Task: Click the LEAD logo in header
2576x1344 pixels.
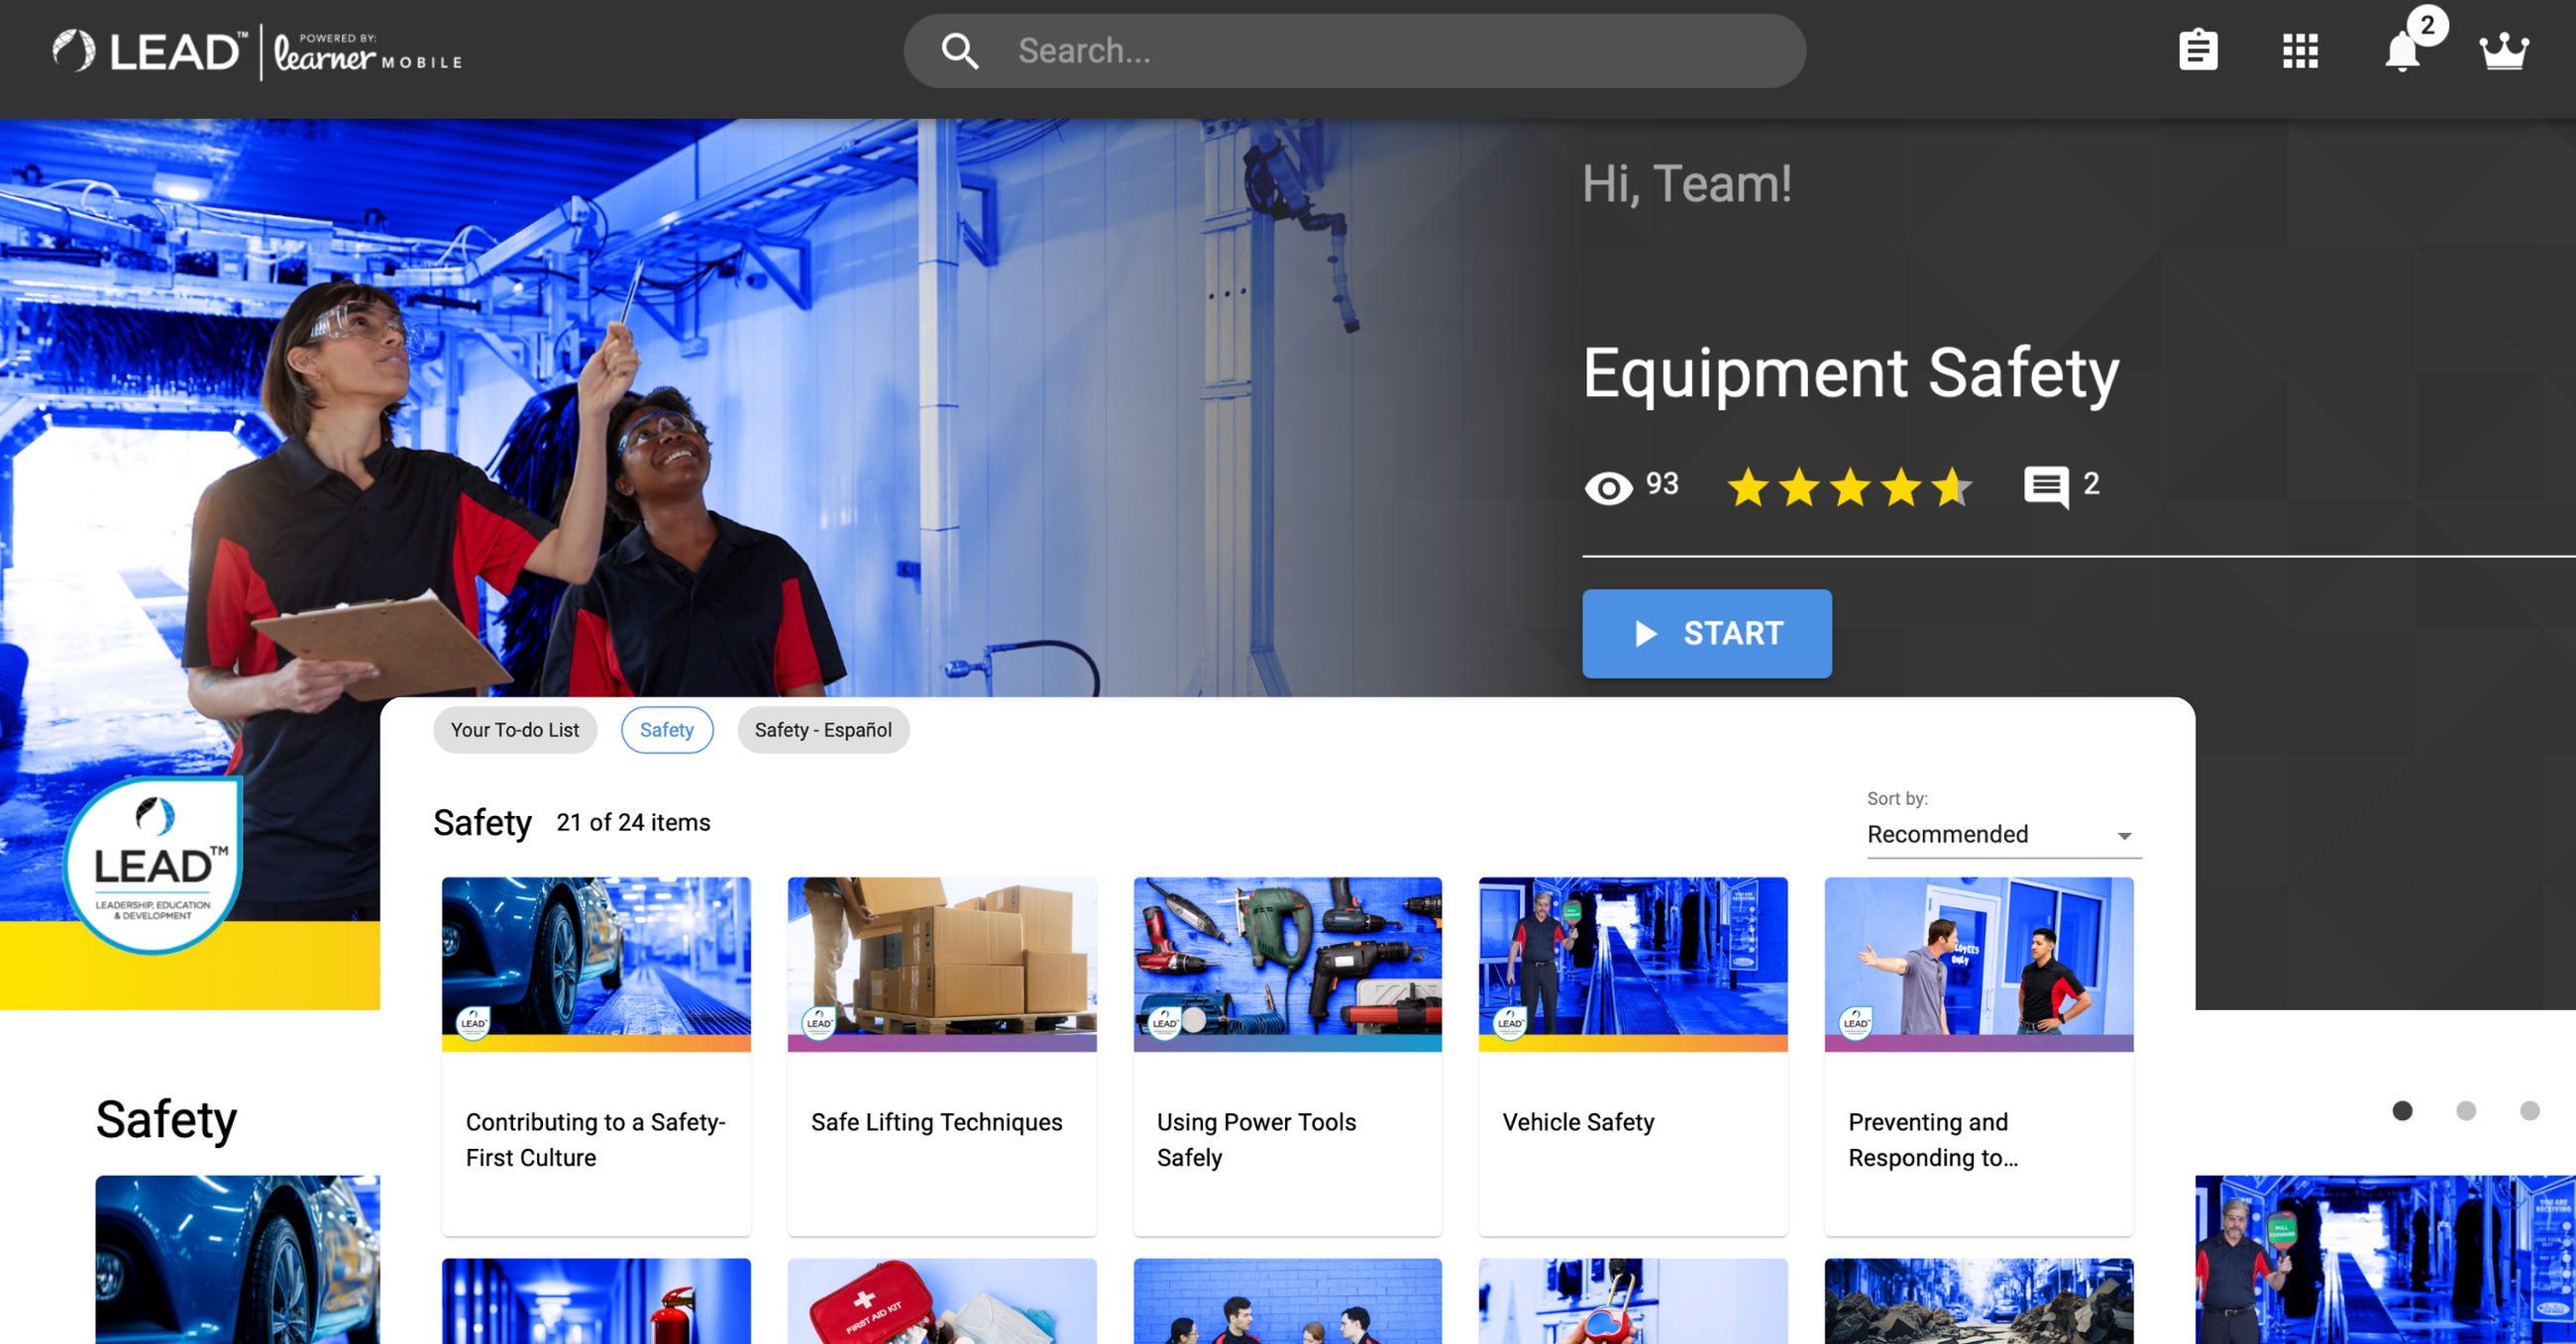Action: 148,50
